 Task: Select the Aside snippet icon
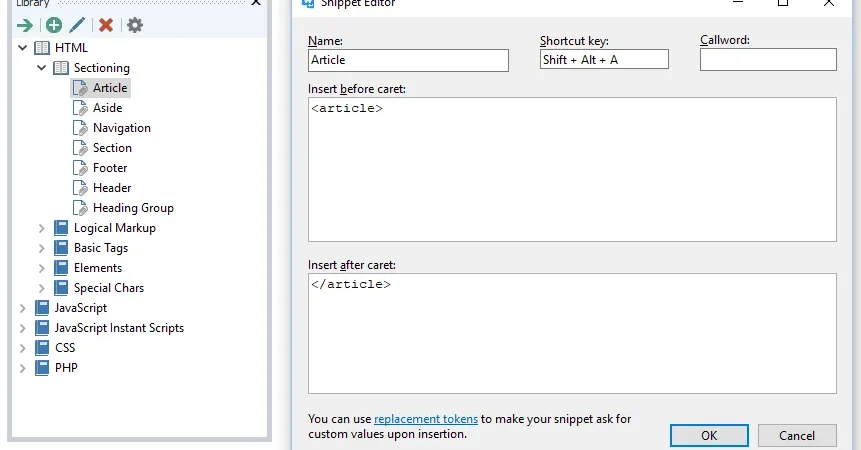click(x=81, y=108)
